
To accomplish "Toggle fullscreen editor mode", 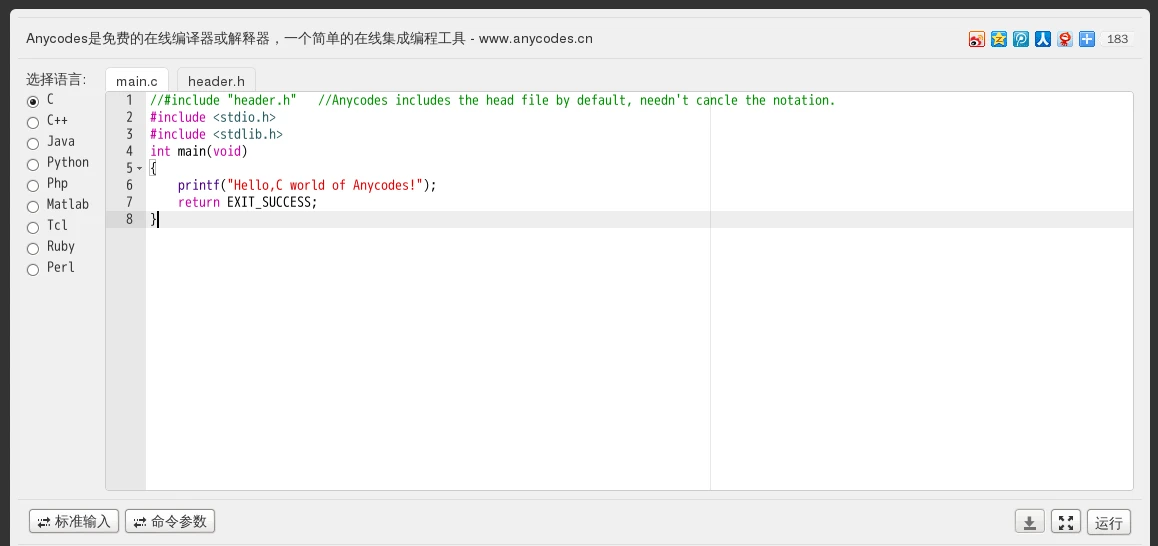I will [x=1066, y=522].
